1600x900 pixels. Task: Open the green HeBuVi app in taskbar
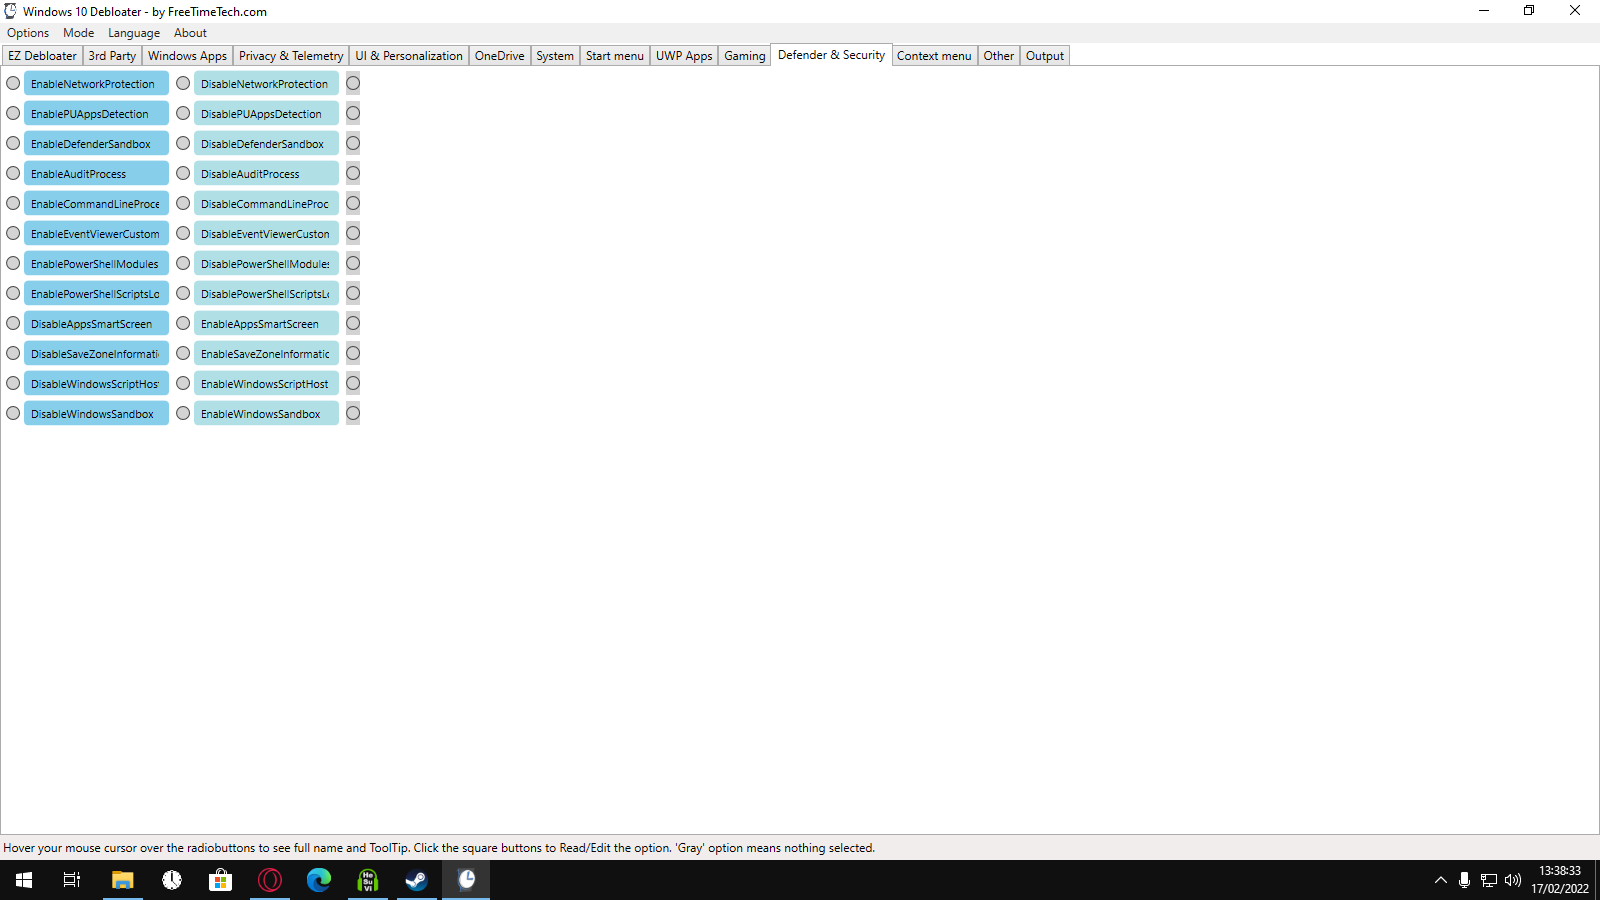point(368,880)
